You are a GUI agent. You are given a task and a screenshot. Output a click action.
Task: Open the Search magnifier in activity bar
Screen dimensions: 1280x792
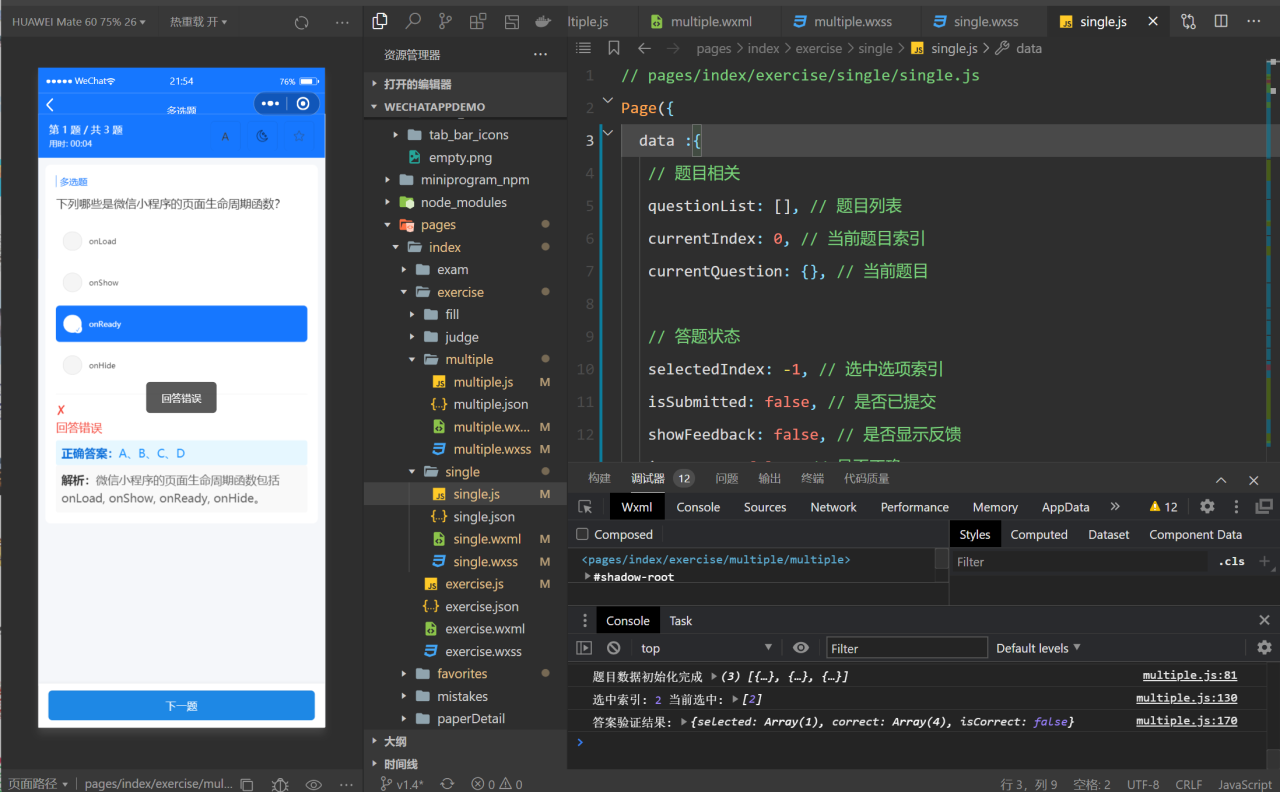point(412,21)
